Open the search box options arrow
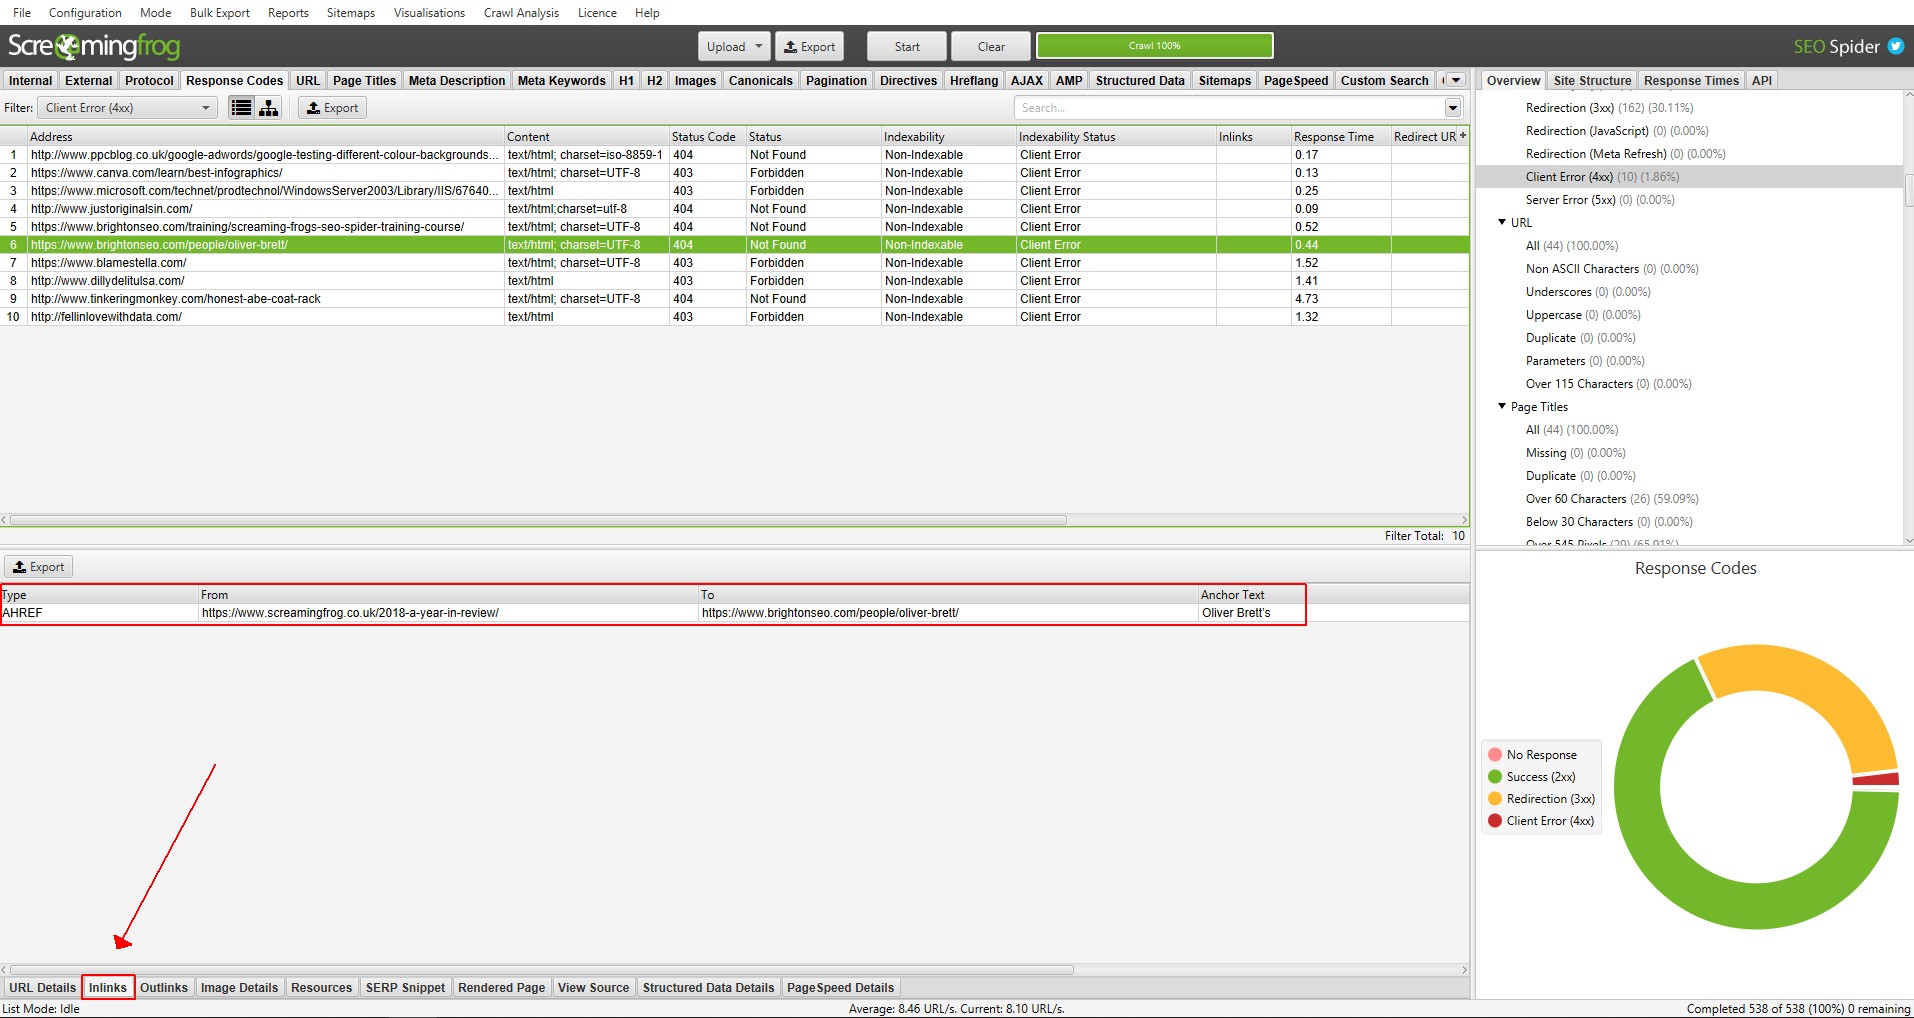 point(1453,108)
